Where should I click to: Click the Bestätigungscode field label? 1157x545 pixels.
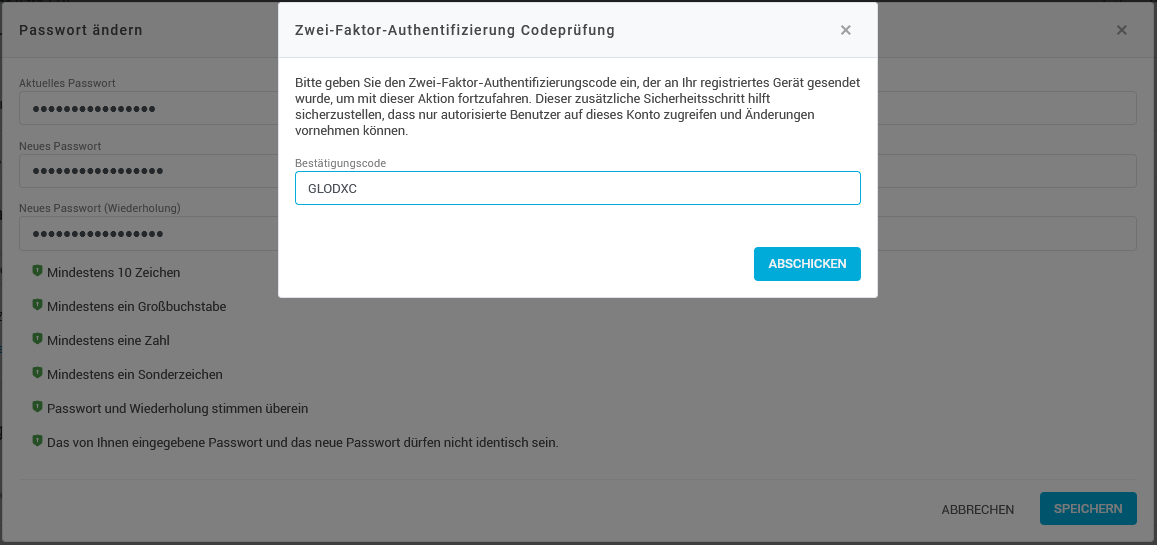(340, 163)
